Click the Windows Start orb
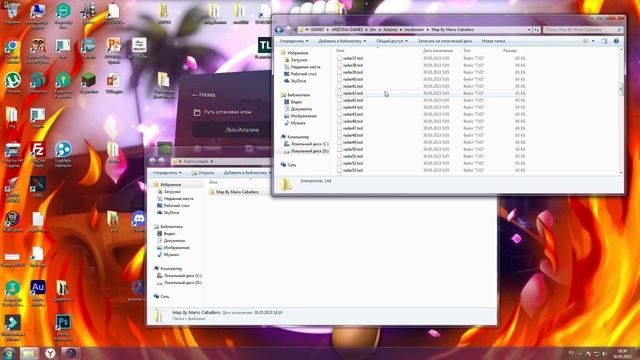The width and height of the screenshot is (640, 360). tap(9, 353)
